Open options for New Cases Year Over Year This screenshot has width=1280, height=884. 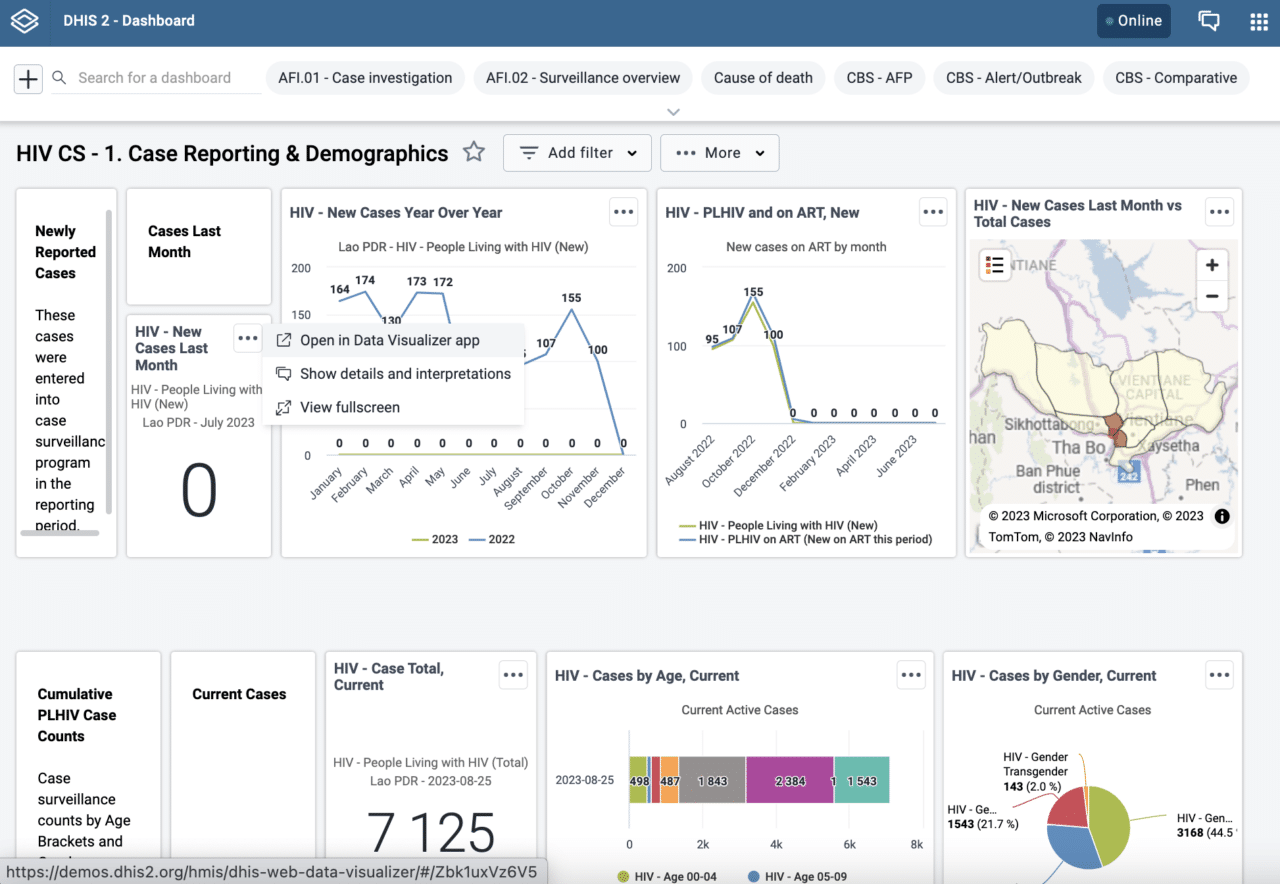(x=624, y=212)
